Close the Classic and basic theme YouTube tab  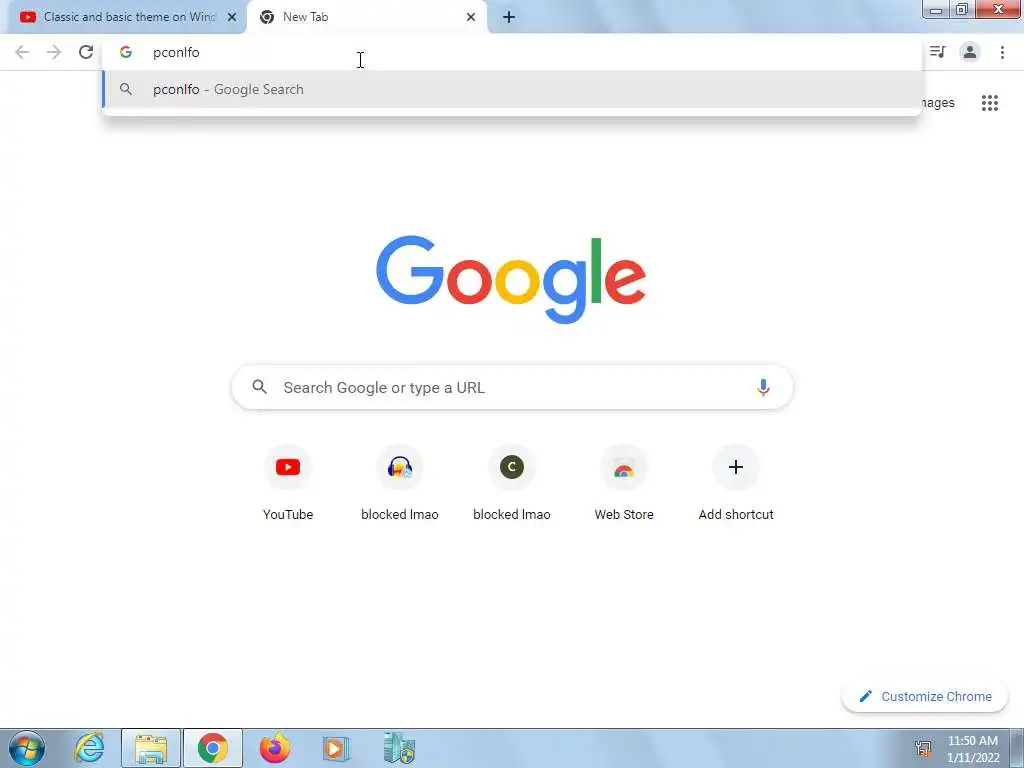coord(232,17)
